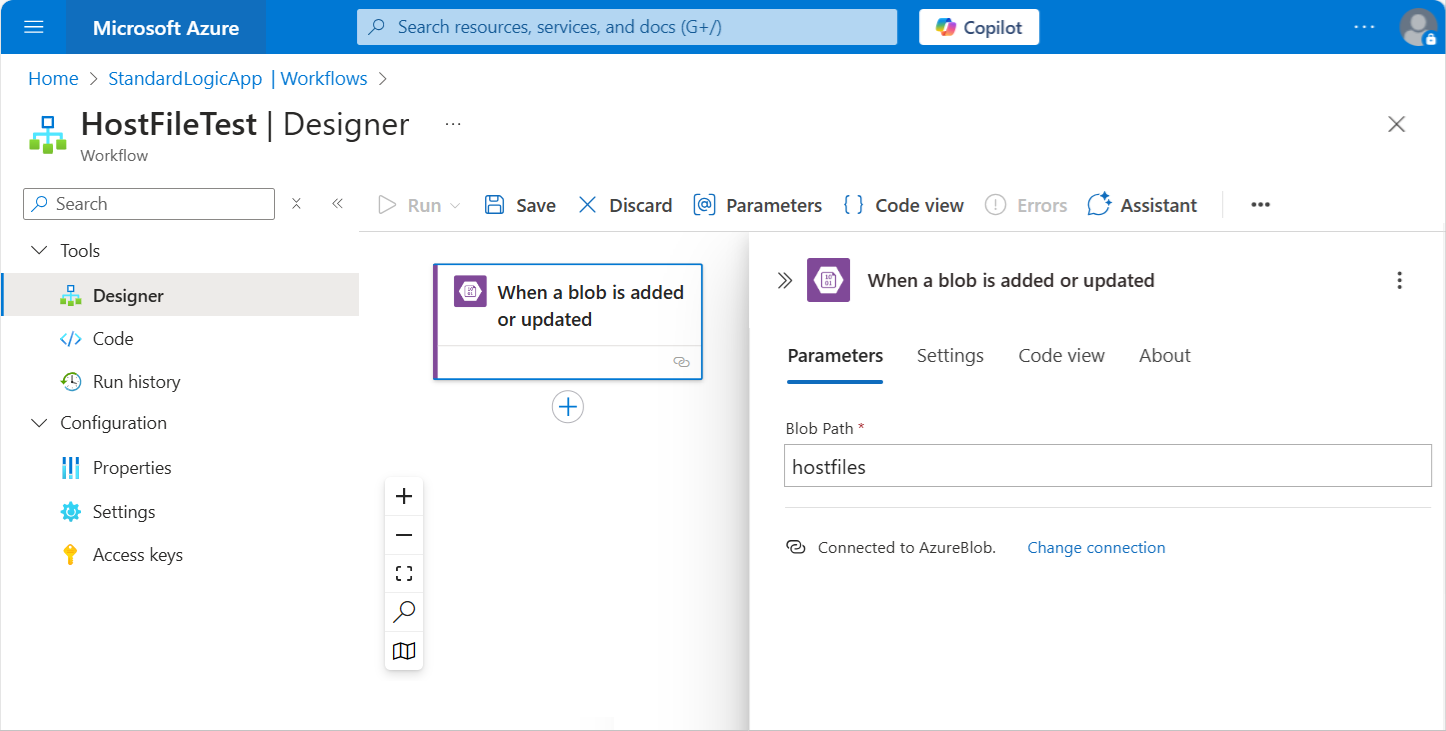Switch to the panel Code view tab
The height and width of the screenshot is (731, 1446).
[x=1061, y=356]
